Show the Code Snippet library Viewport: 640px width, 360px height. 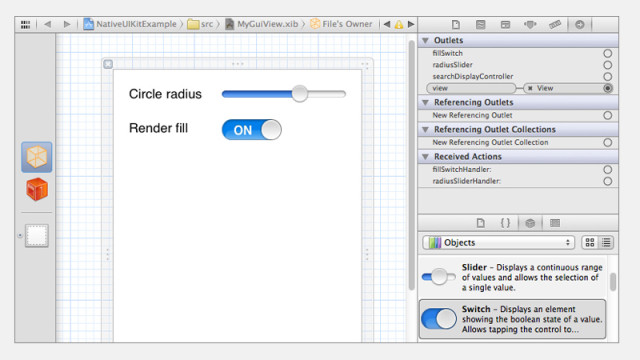click(505, 223)
